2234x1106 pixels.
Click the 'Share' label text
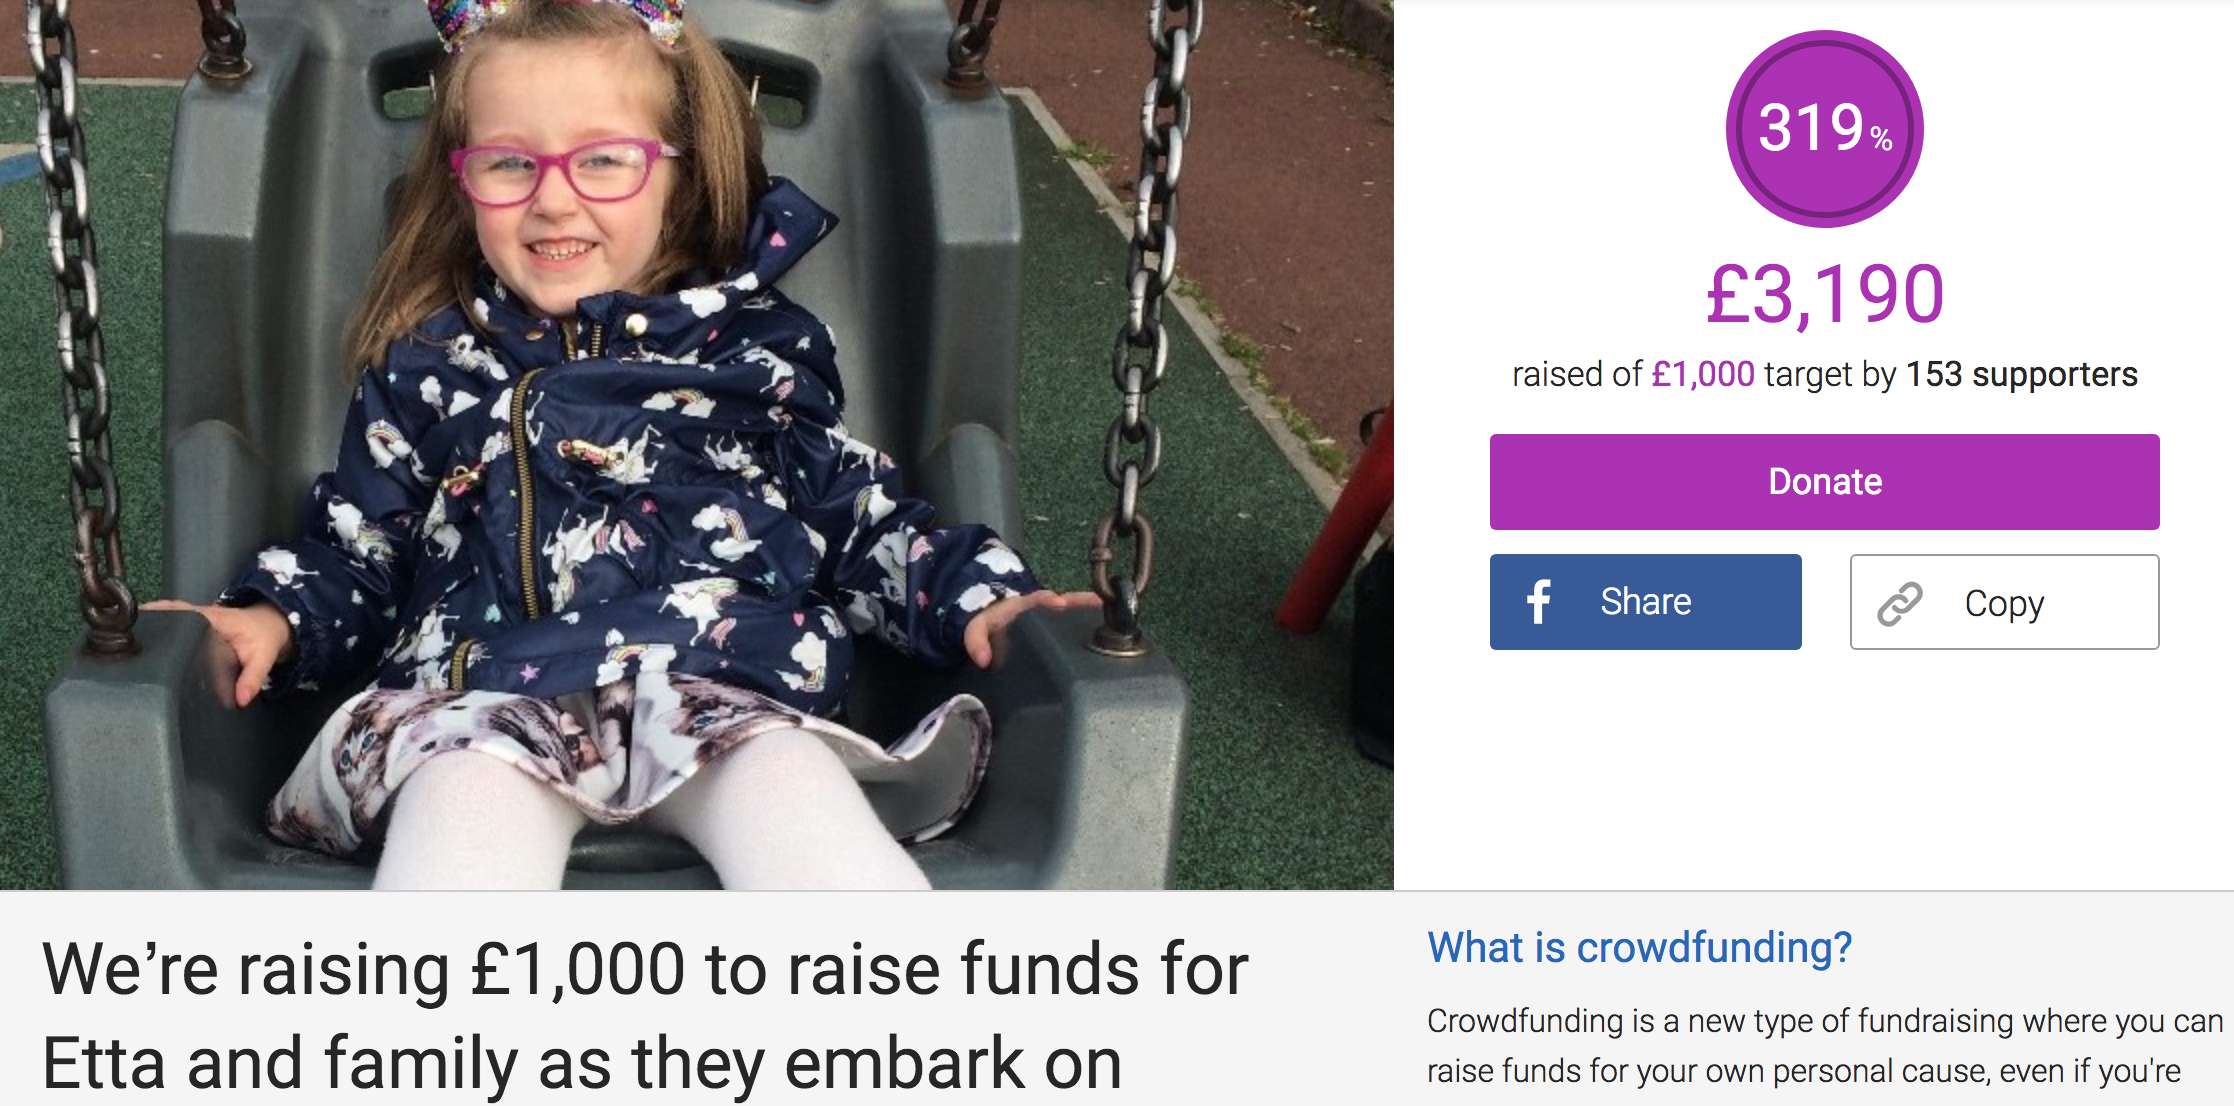pyautogui.click(x=1646, y=602)
